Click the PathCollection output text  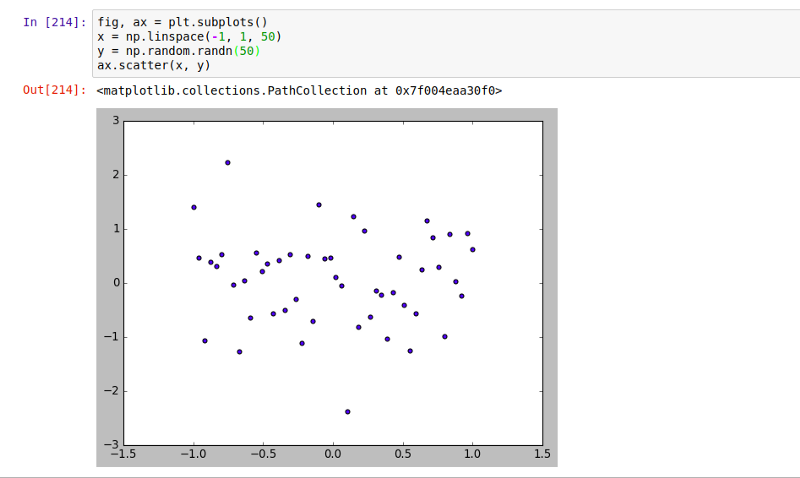coord(299,91)
